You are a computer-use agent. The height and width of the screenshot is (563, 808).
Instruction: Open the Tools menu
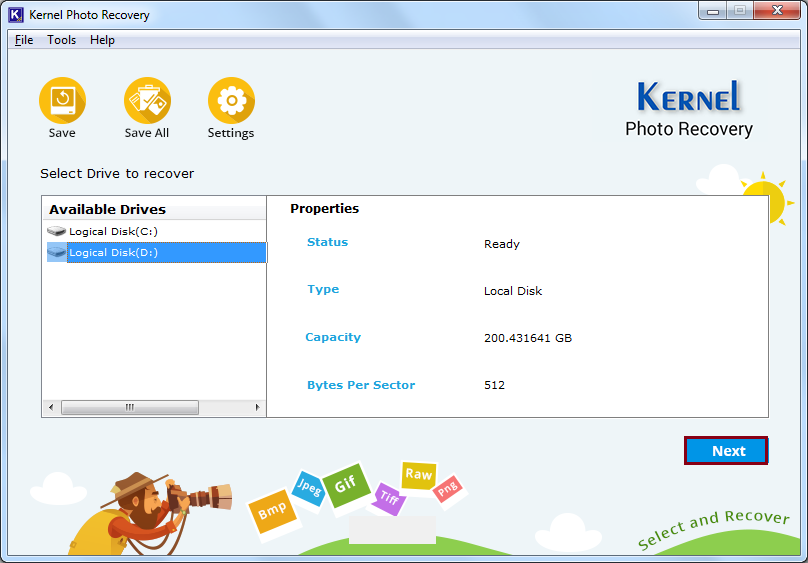tap(61, 40)
